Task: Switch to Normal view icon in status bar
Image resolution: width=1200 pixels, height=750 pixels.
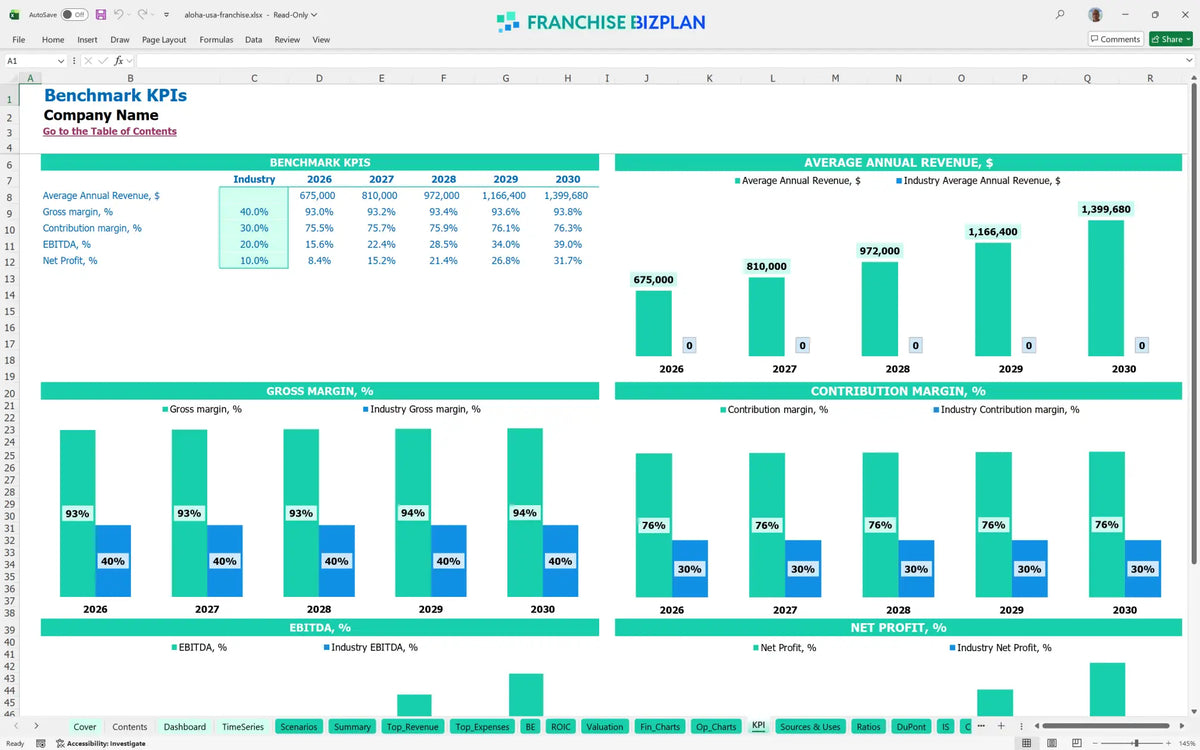Action: click(x=1026, y=743)
